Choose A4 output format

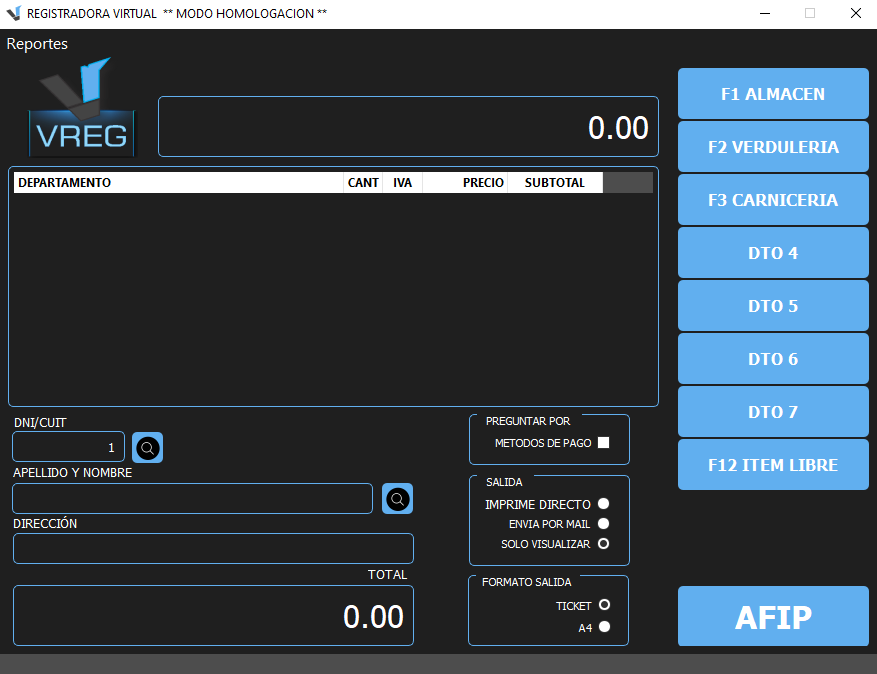point(604,626)
